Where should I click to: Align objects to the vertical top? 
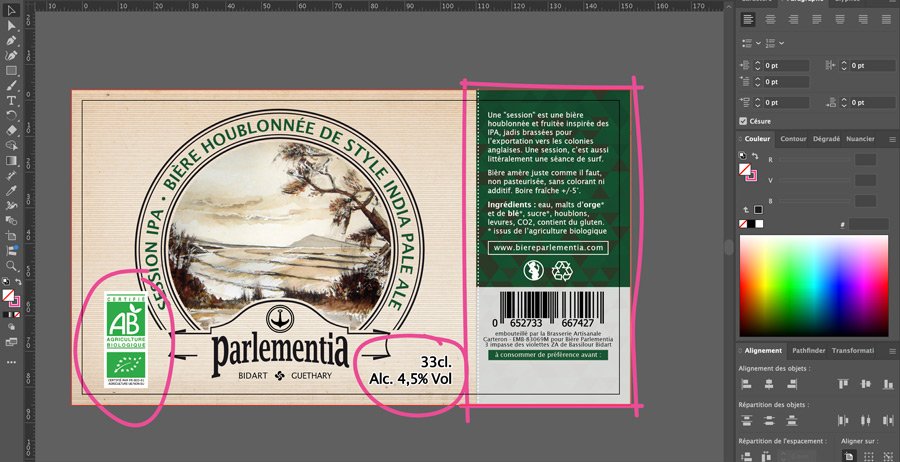point(843,384)
